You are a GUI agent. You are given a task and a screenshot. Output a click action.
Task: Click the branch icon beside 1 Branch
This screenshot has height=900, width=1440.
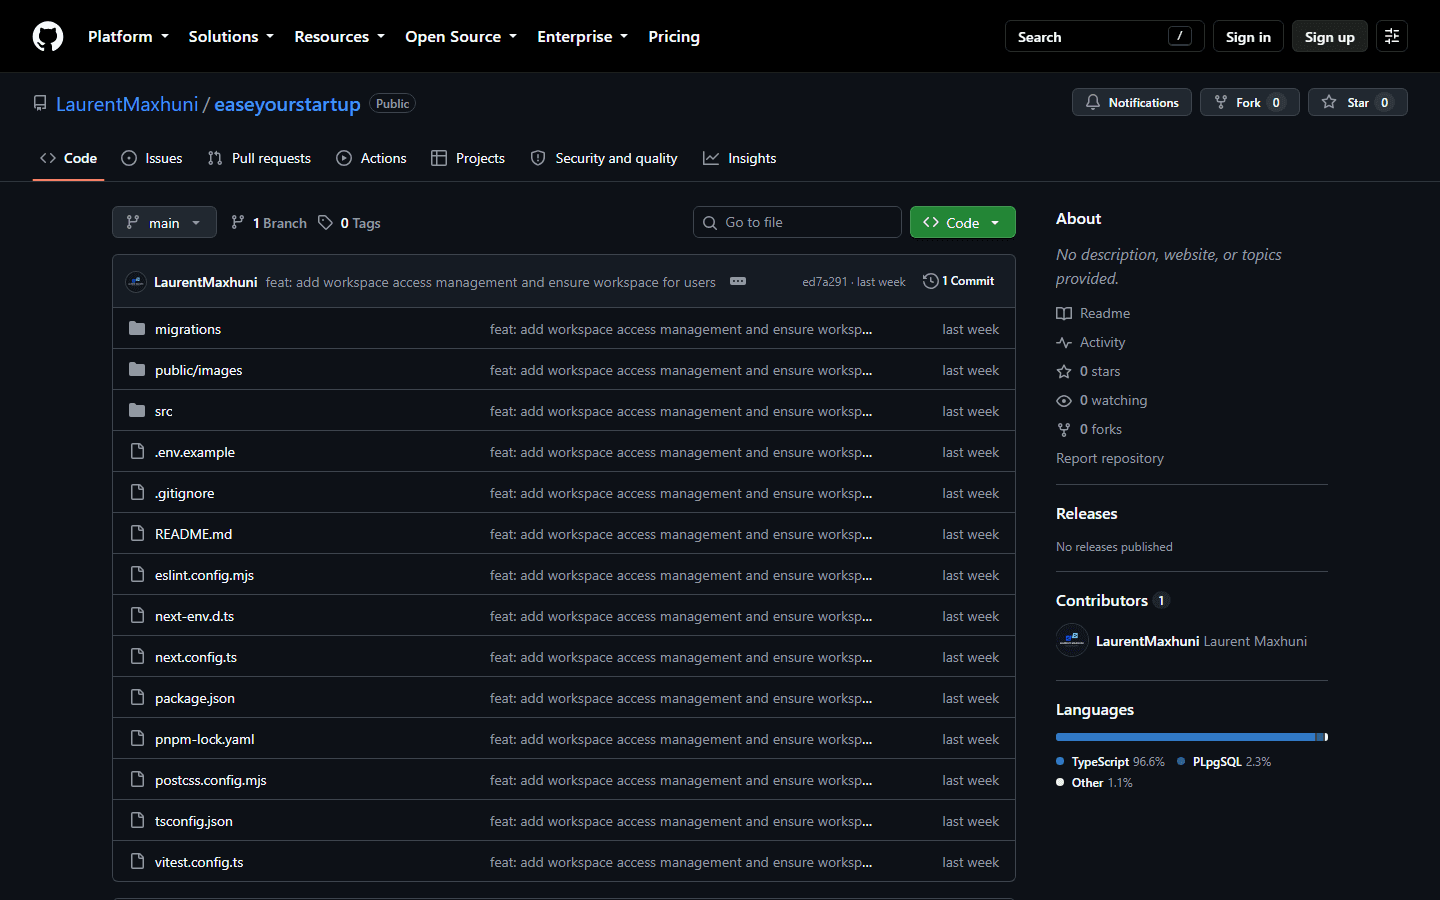238,222
